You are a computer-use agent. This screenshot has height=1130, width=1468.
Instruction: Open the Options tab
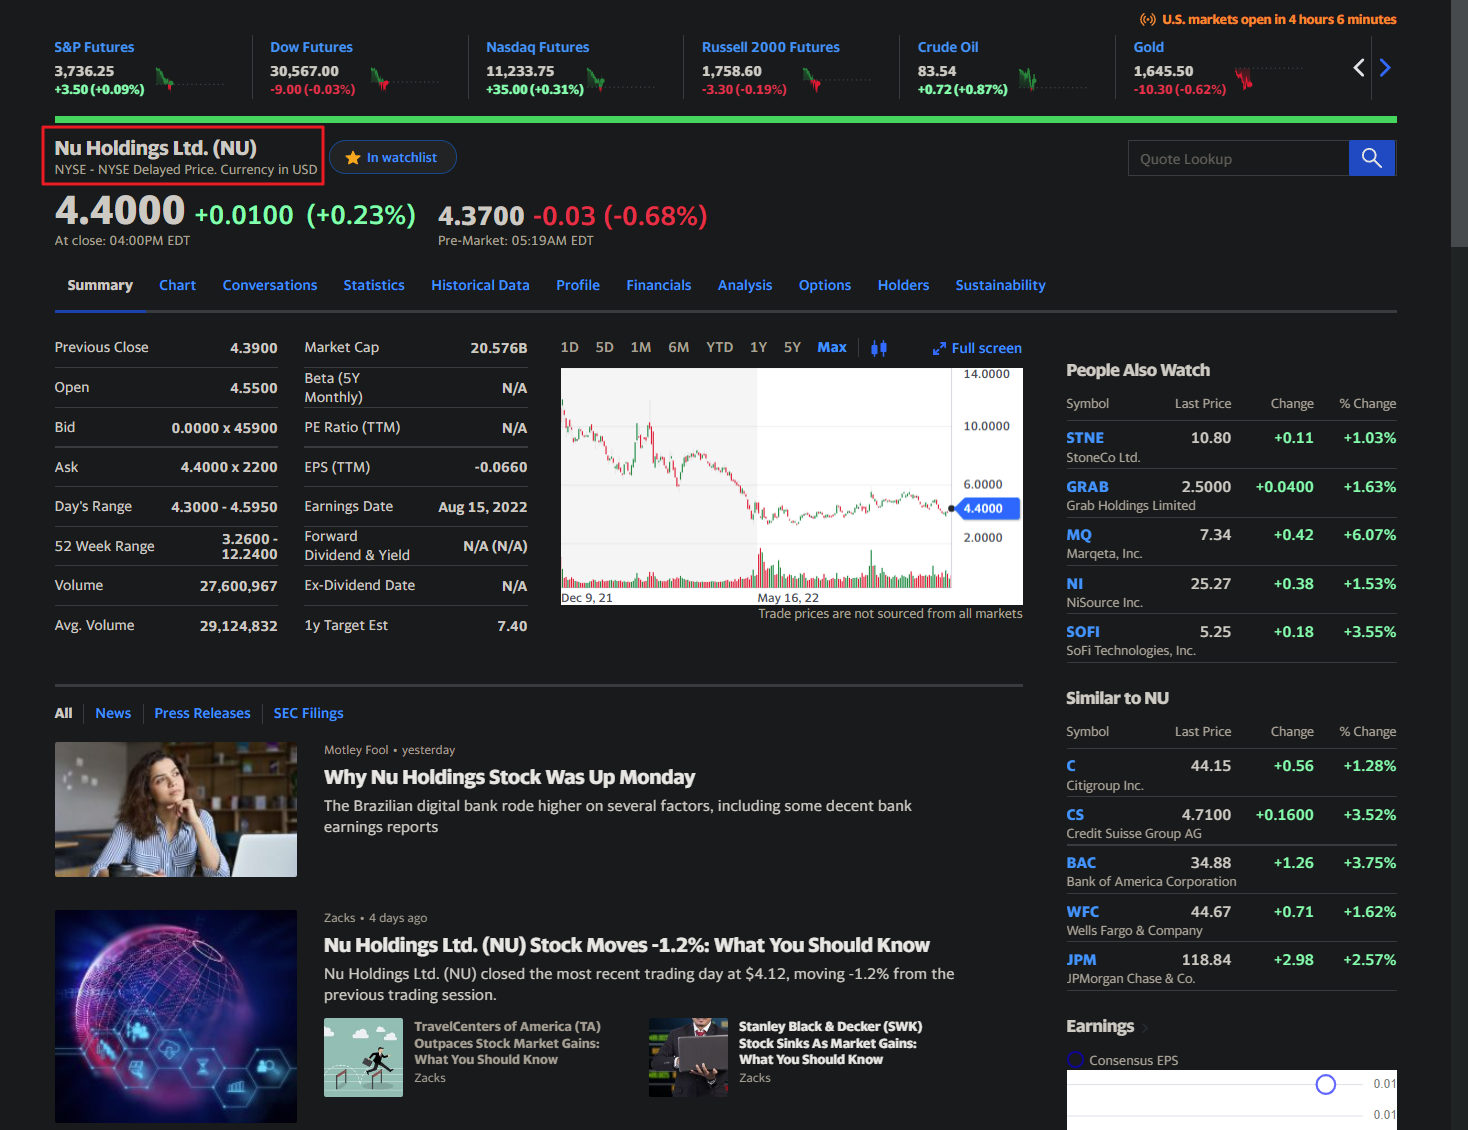pyautogui.click(x=825, y=285)
